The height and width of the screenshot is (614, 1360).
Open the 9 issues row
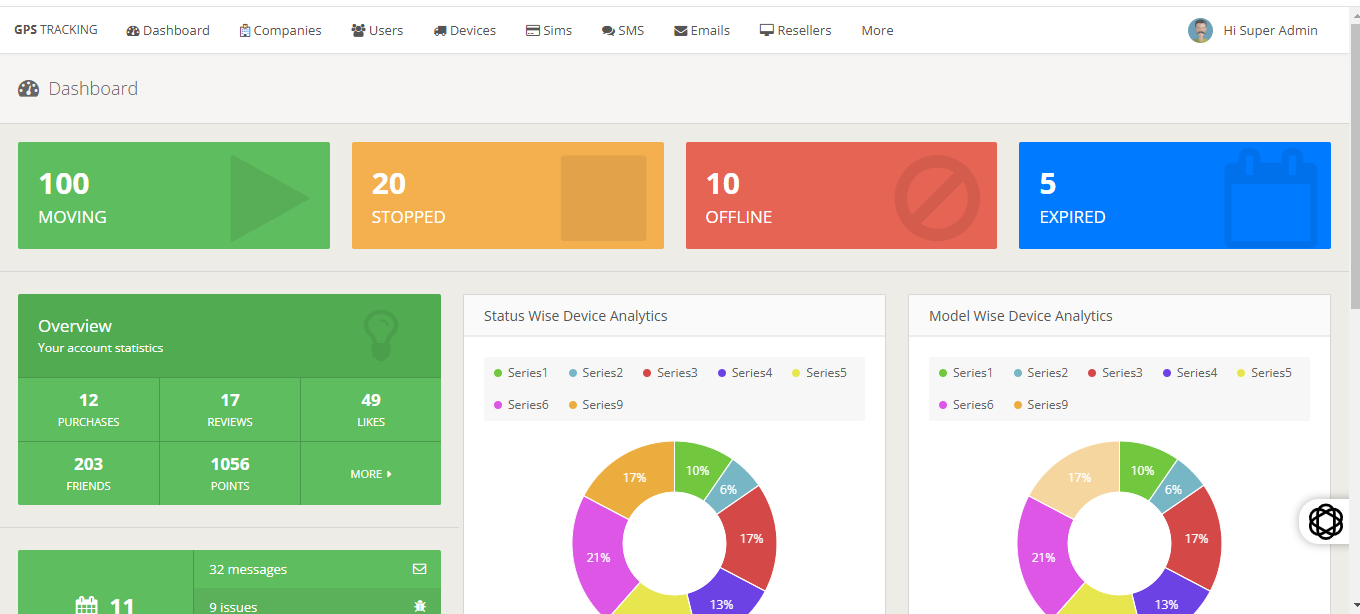point(317,602)
